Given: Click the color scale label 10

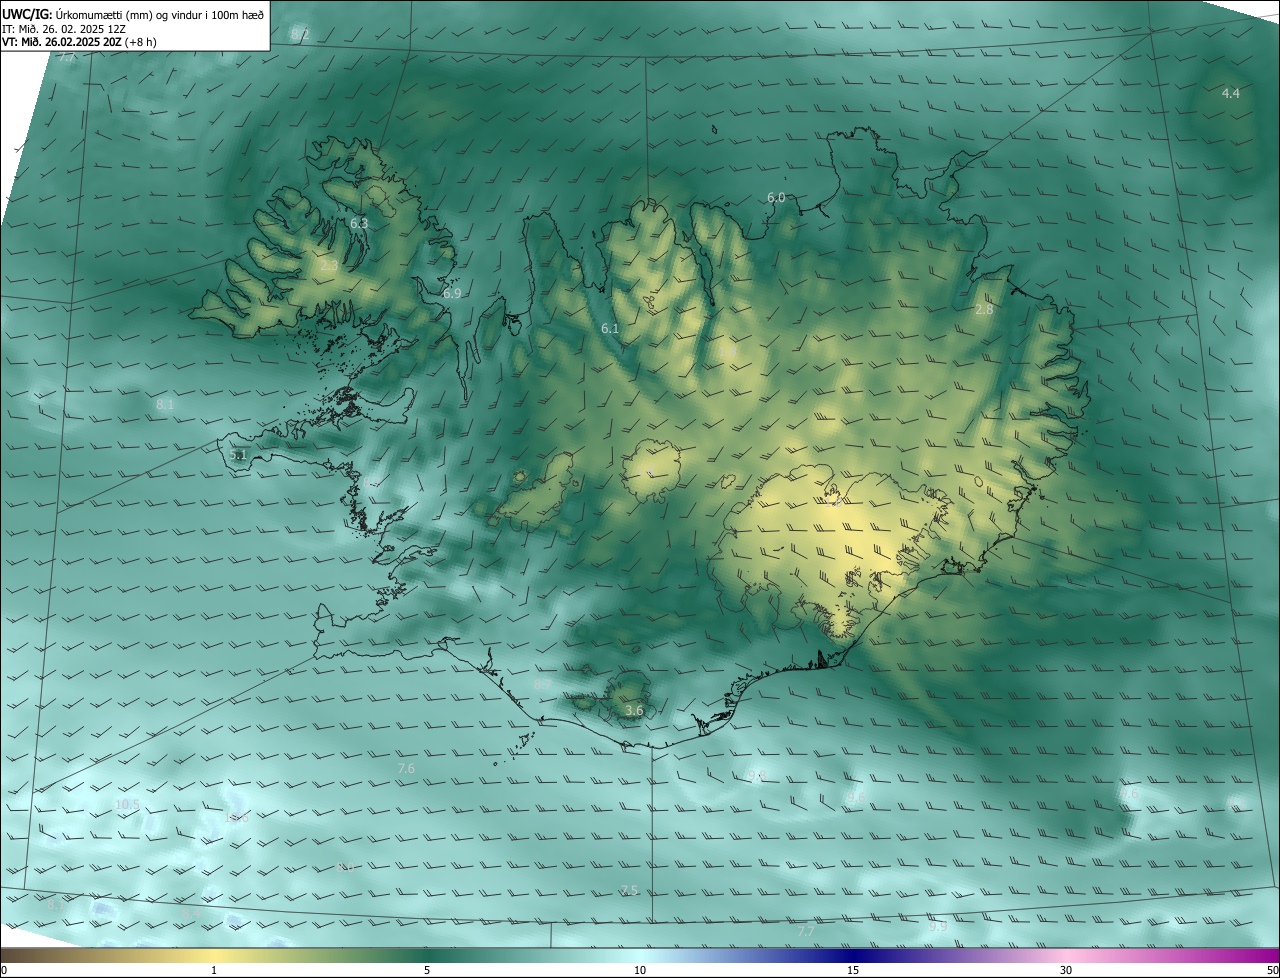Looking at the screenshot, I should (640, 970).
